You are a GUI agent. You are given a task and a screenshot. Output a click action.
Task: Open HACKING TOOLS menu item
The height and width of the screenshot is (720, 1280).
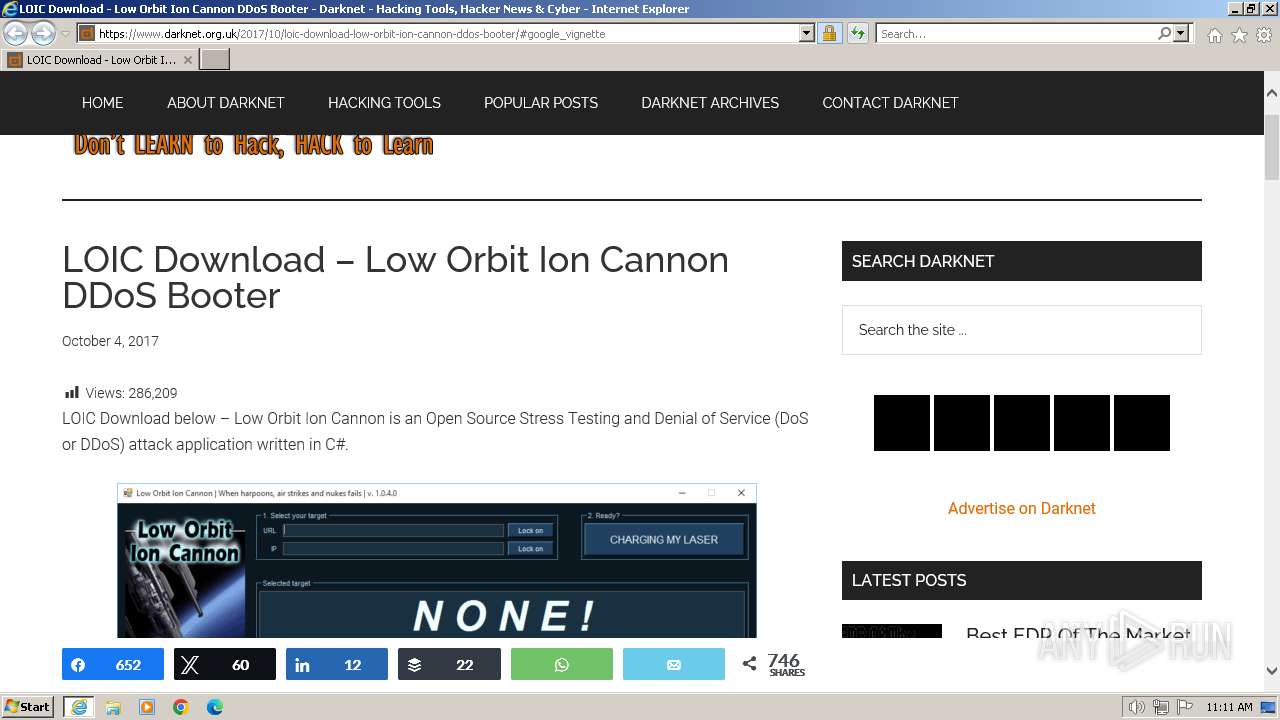coord(384,103)
